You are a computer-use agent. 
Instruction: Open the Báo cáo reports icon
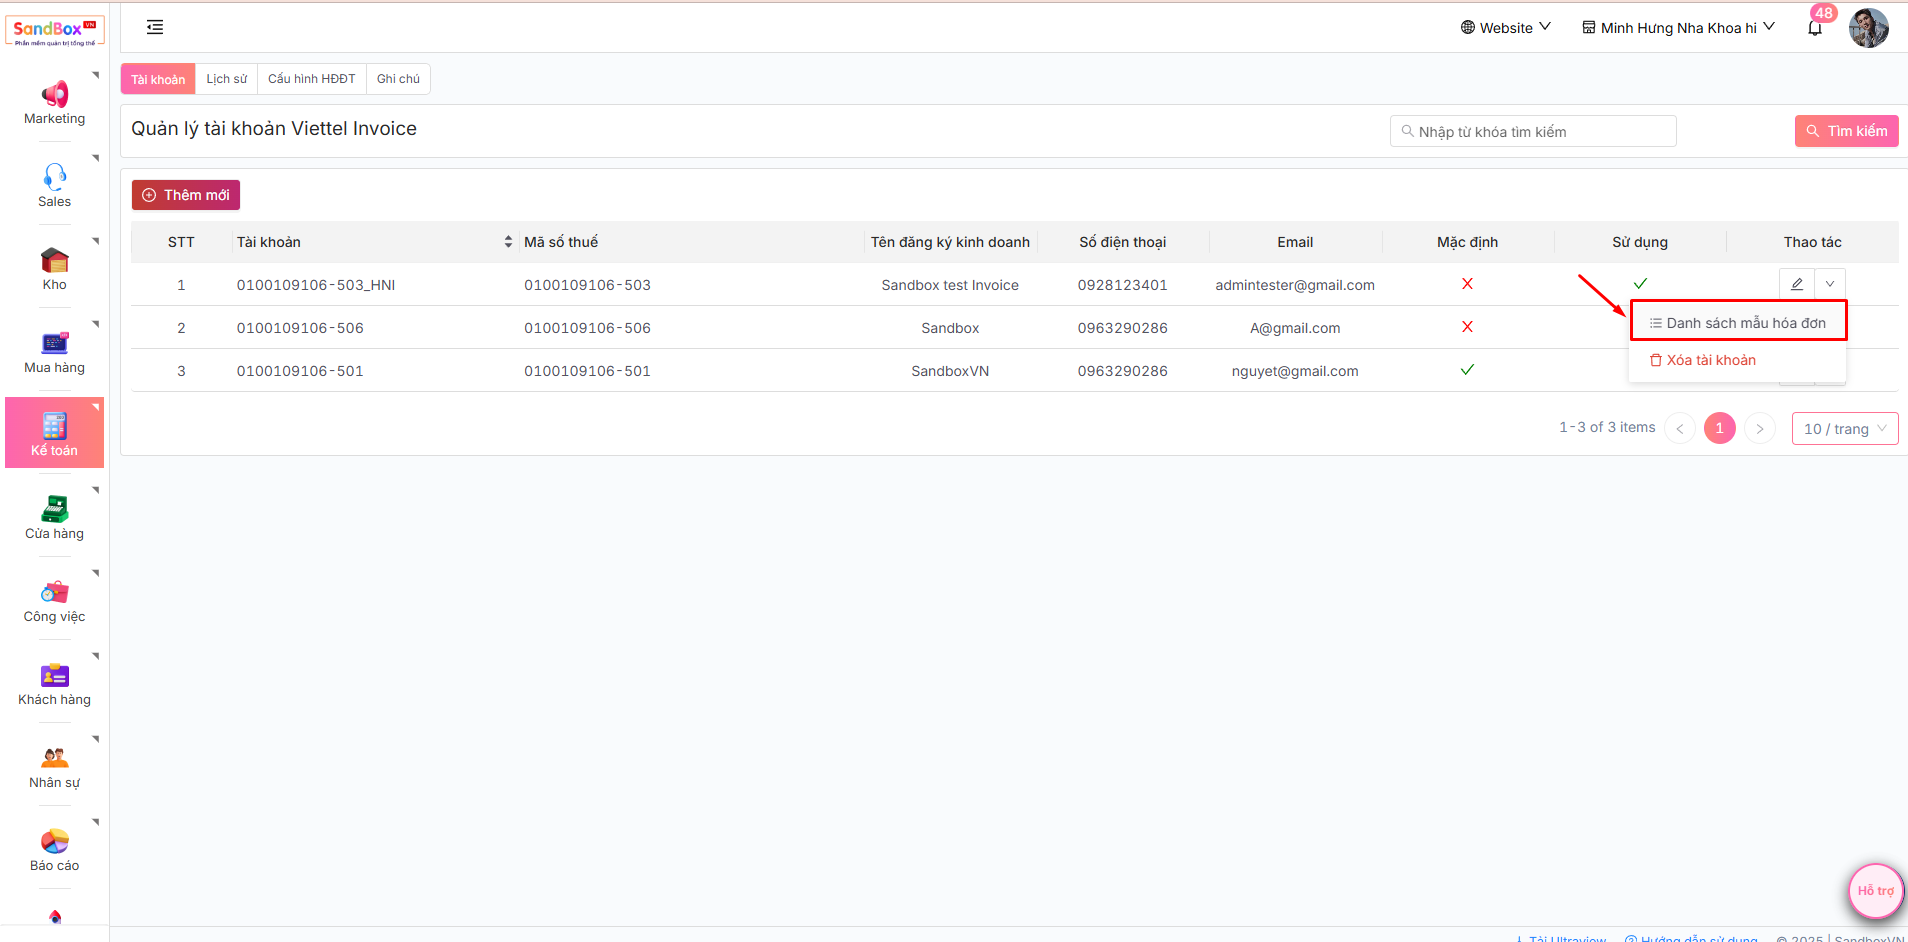tap(54, 842)
